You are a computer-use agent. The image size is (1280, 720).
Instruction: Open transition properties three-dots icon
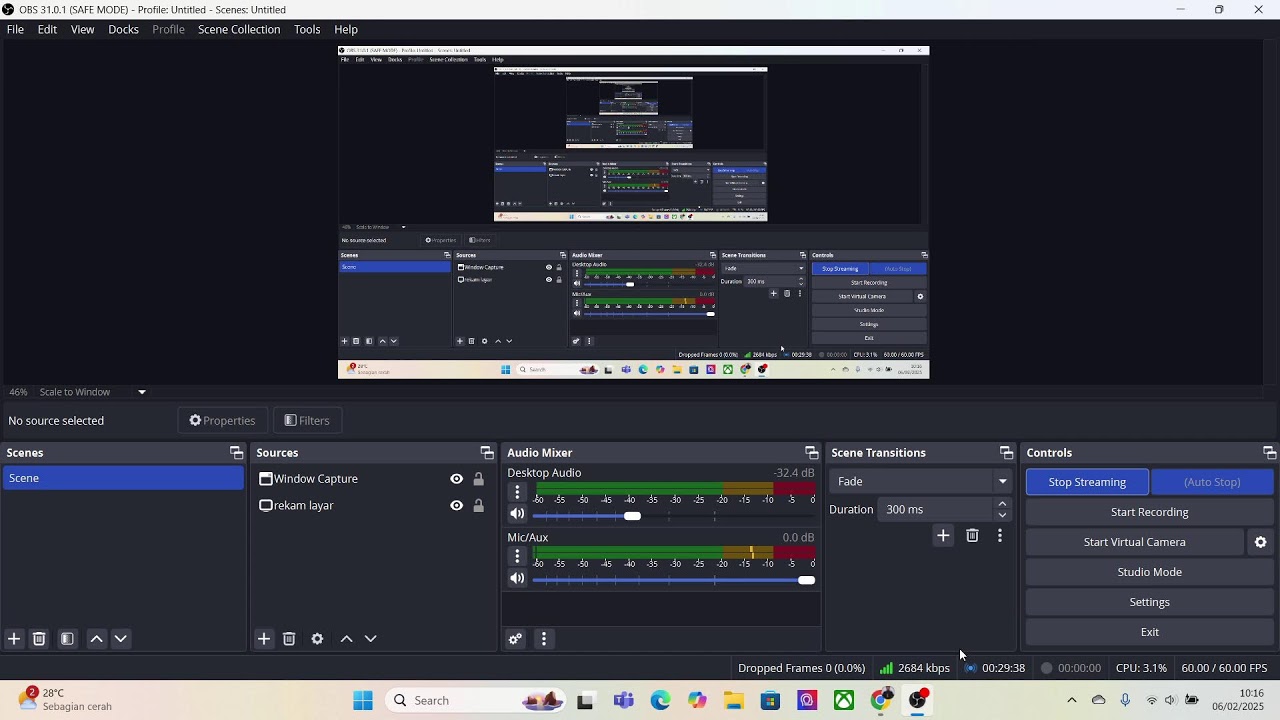point(1000,536)
